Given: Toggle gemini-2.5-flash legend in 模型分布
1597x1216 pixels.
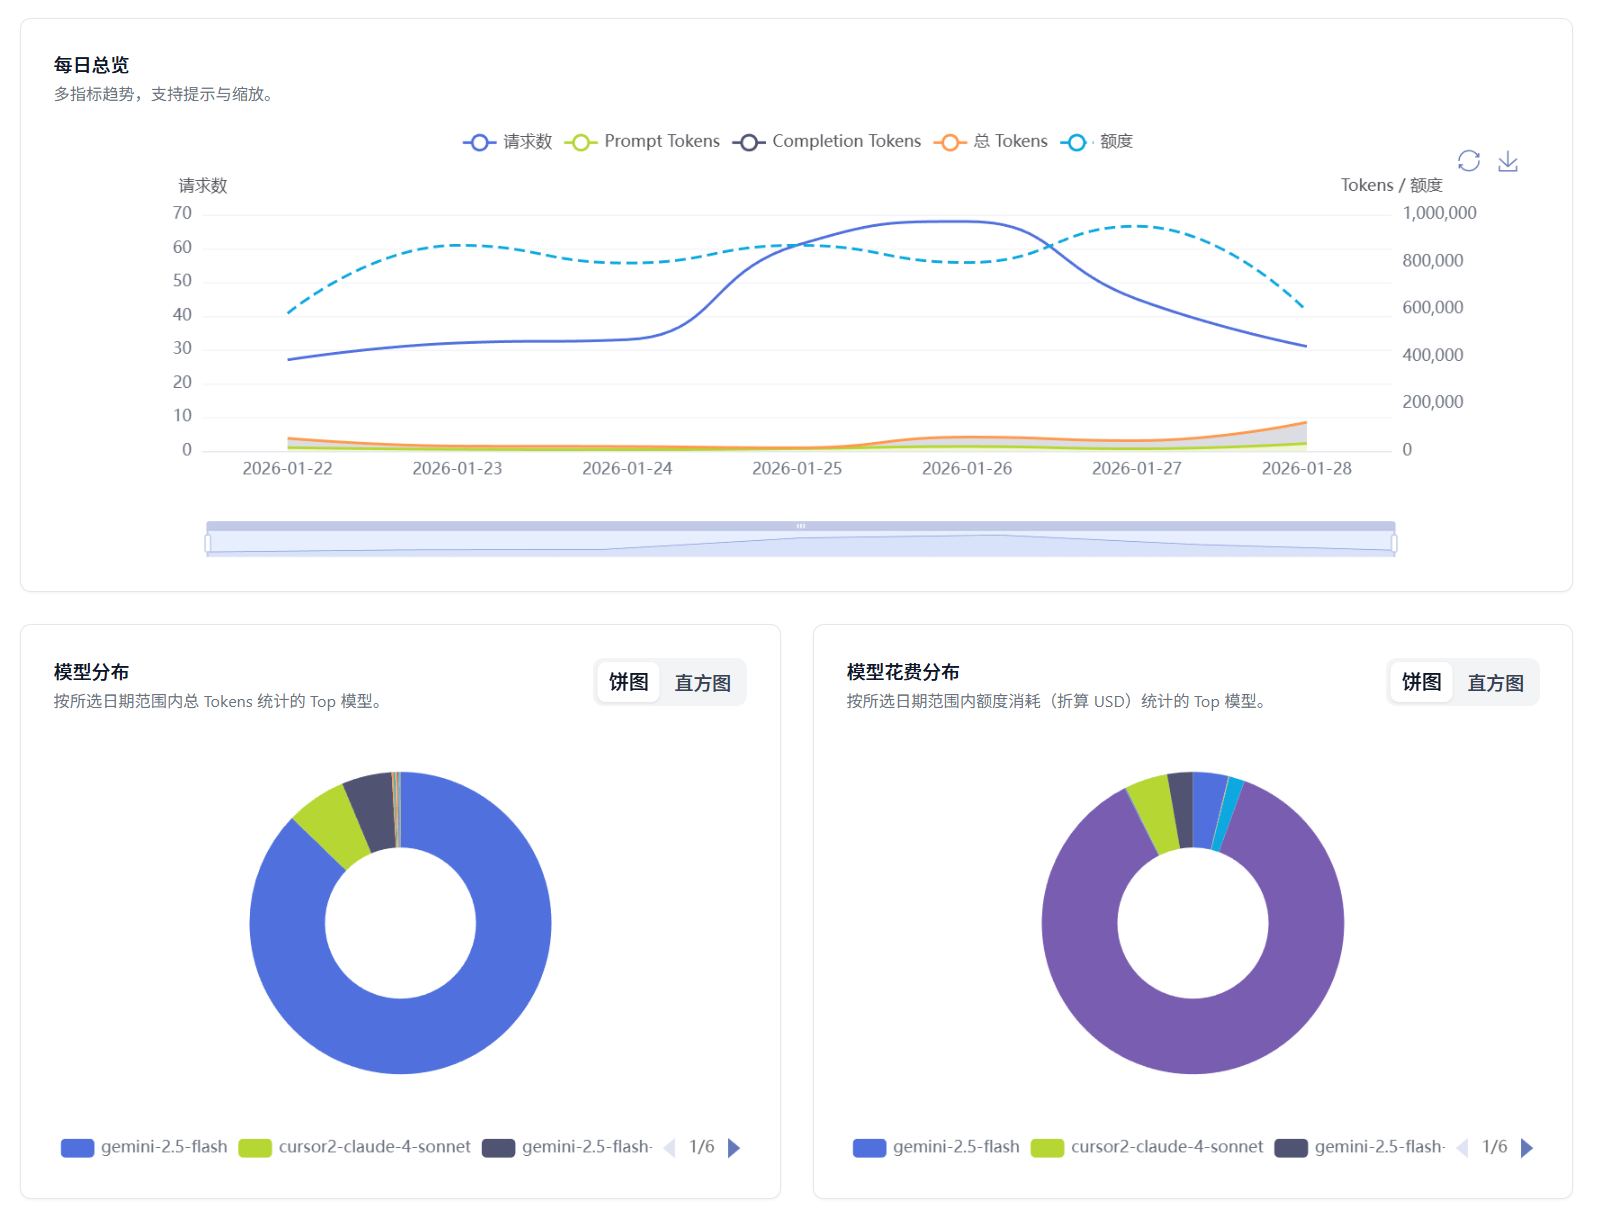Looking at the screenshot, I should [x=144, y=1147].
